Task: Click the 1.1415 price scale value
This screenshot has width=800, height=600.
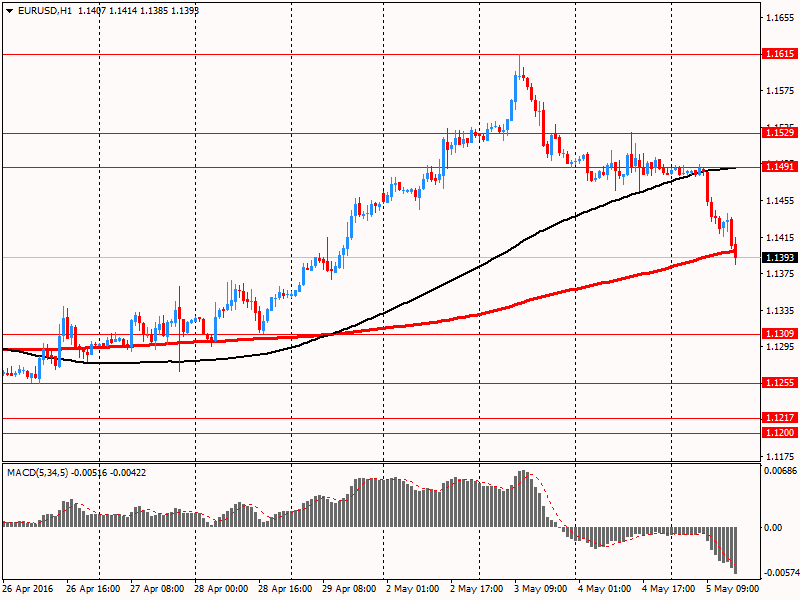Action: (780, 237)
